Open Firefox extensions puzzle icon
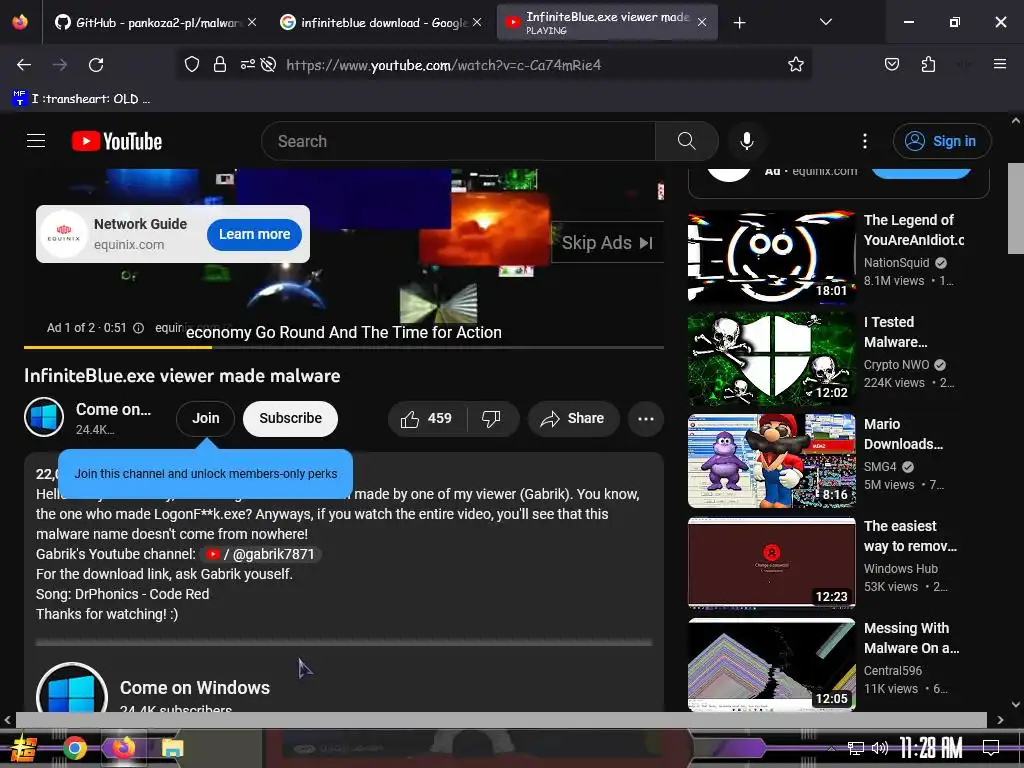 [928, 65]
